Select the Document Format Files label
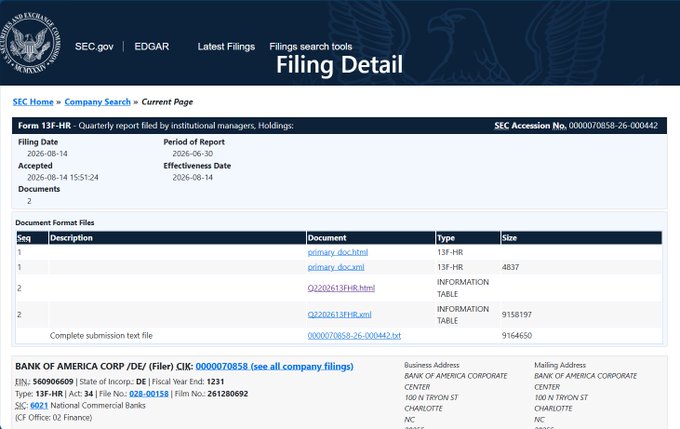The image size is (680, 429). click(x=55, y=223)
